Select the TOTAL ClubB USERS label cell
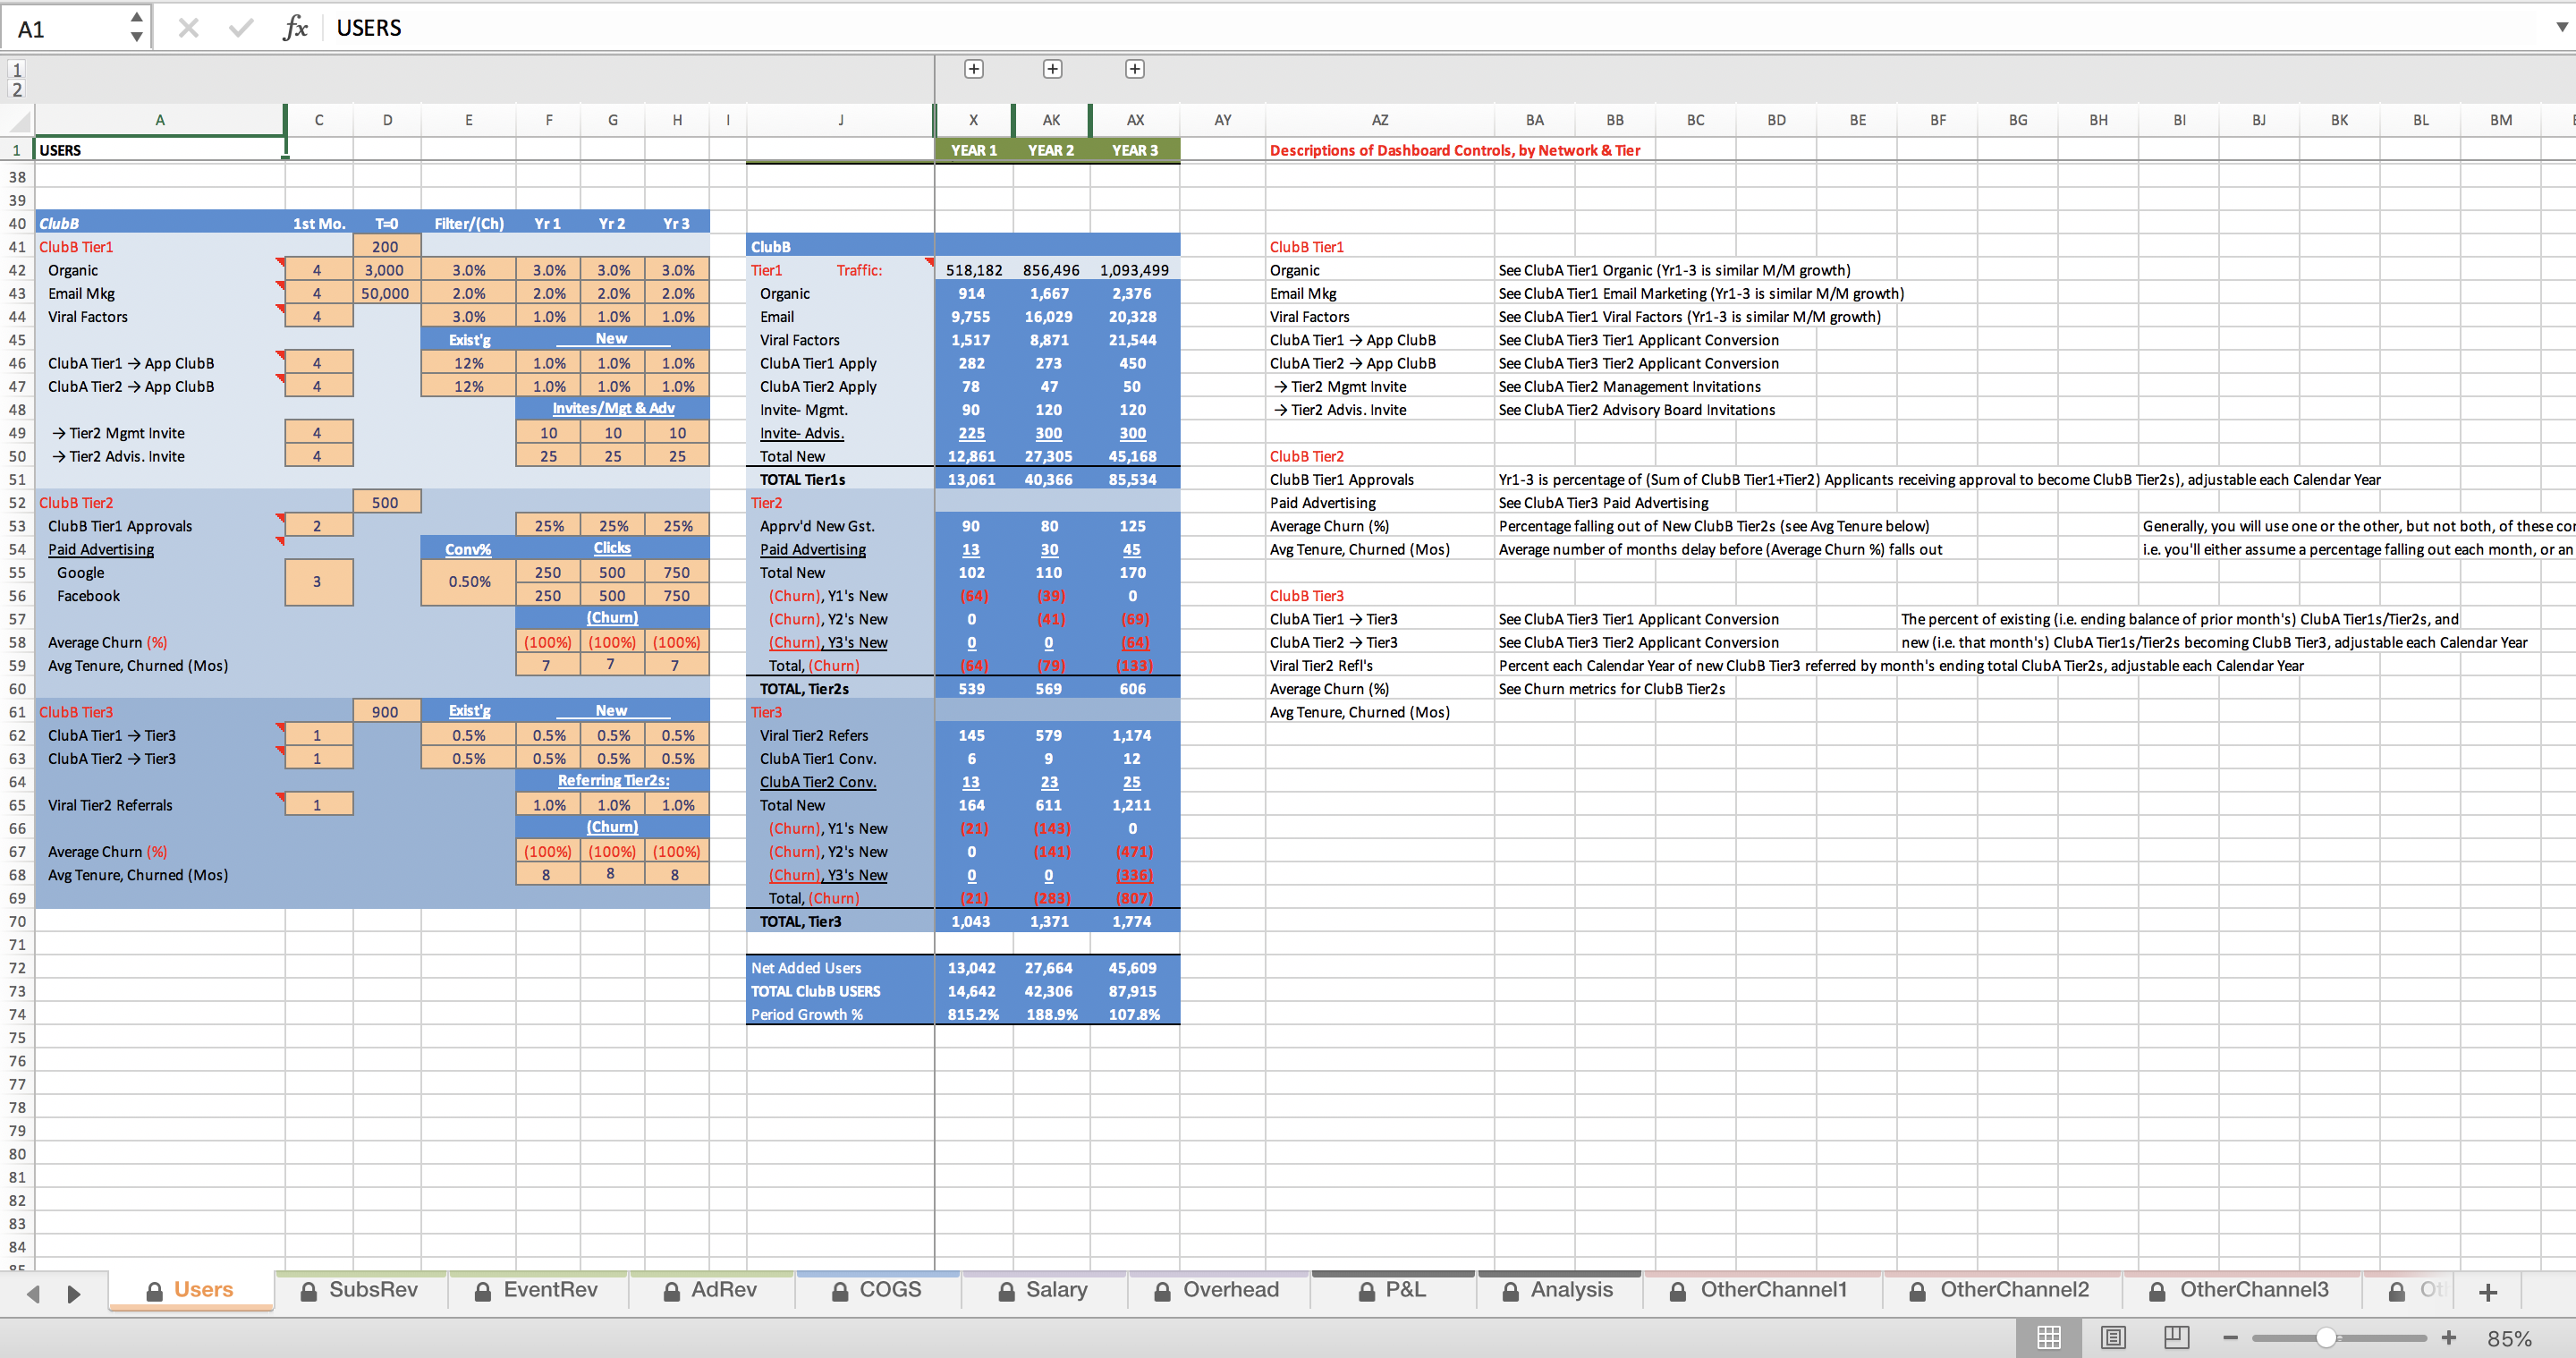Screen dimensions: 2576x1358 [840, 991]
